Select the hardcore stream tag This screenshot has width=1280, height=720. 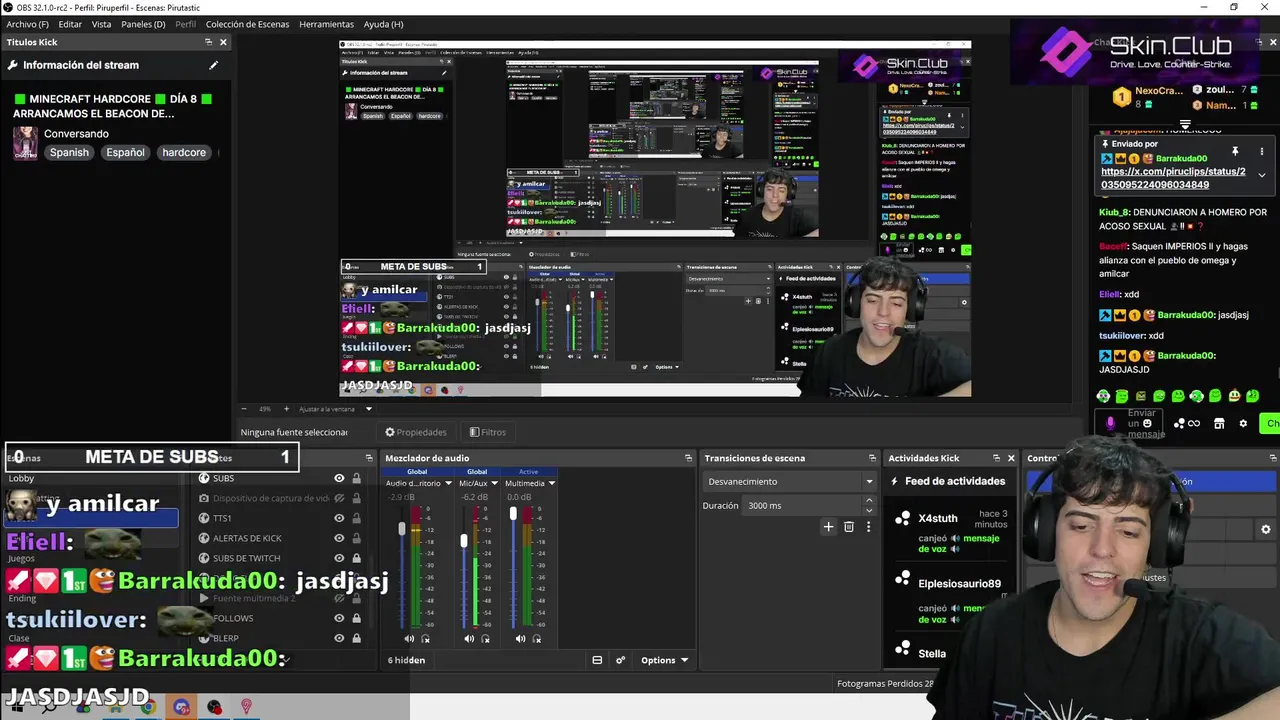point(184,152)
